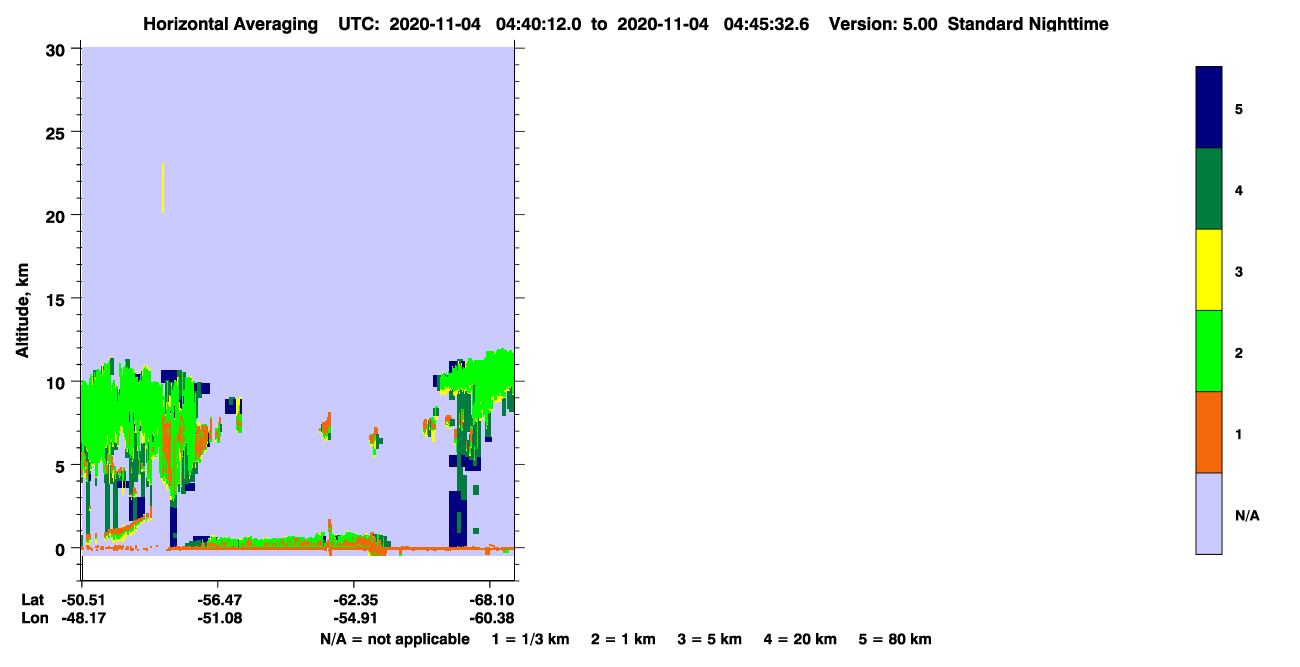Screen dimensions: 1300x667
Task: Click the 'Lon' row label
Action: (34, 618)
